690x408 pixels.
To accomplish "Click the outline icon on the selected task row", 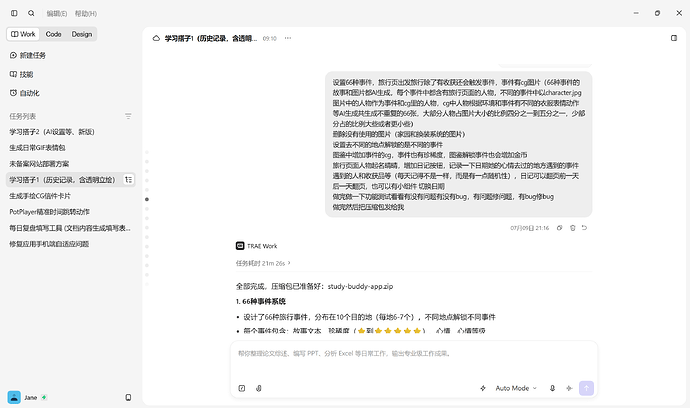I will (x=128, y=180).
